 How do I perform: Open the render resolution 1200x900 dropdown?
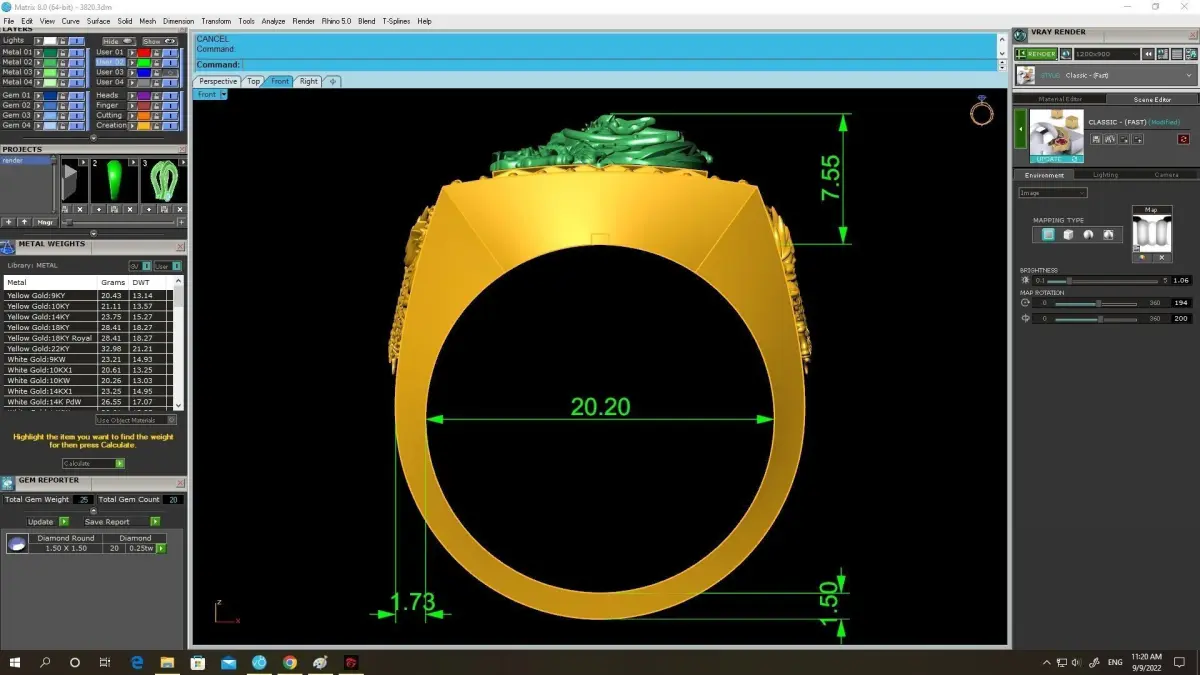(x=1107, y=54)
